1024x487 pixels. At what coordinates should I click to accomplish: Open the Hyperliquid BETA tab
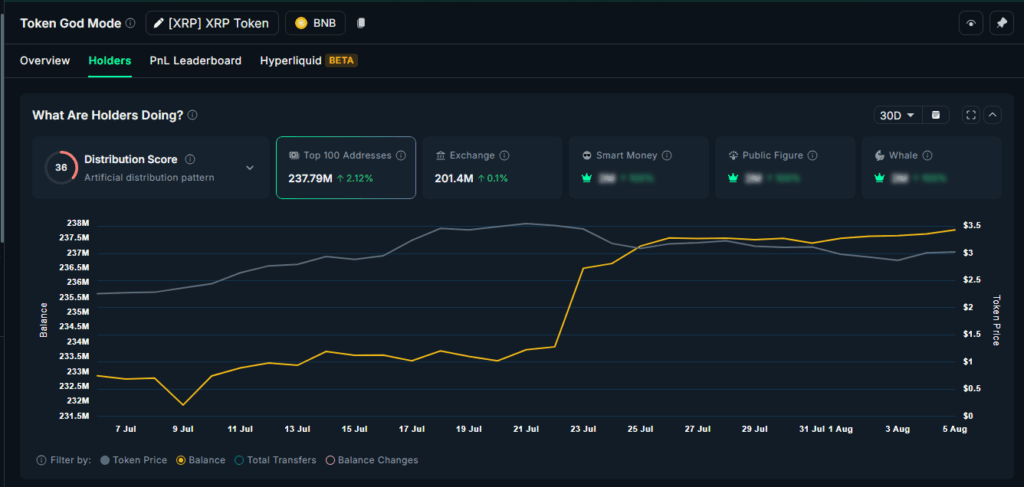pos(308,61)
